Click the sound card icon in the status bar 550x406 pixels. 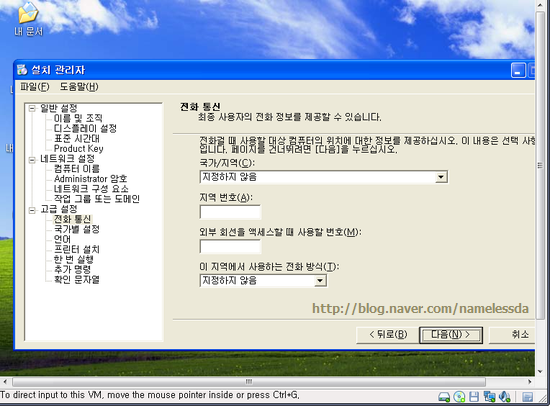click(504, 397)
